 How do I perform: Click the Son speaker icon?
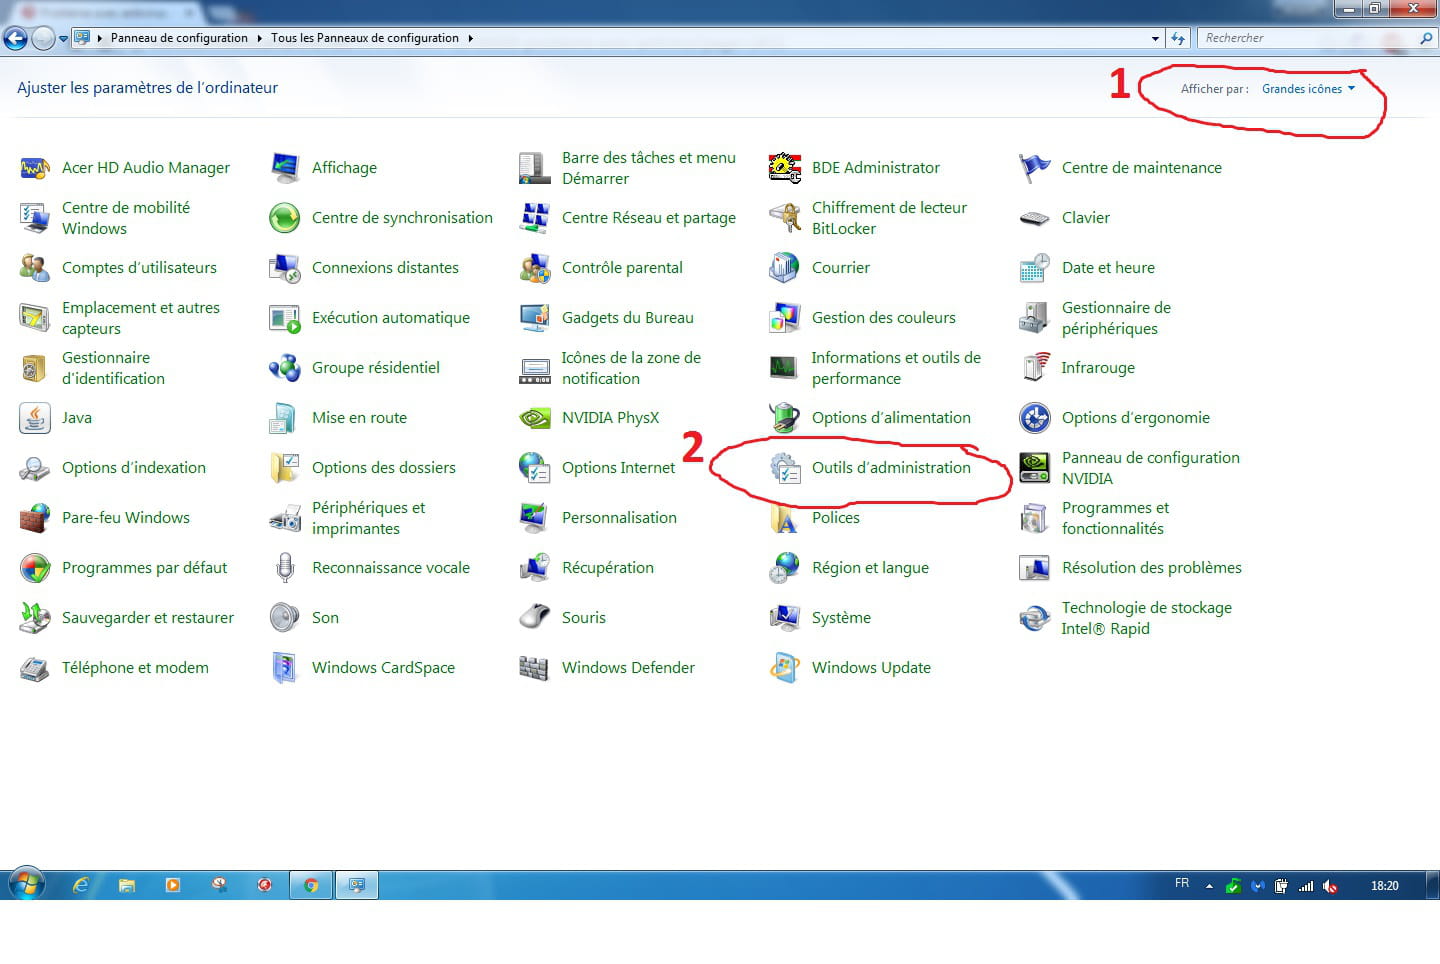click(x=285, y=618)
